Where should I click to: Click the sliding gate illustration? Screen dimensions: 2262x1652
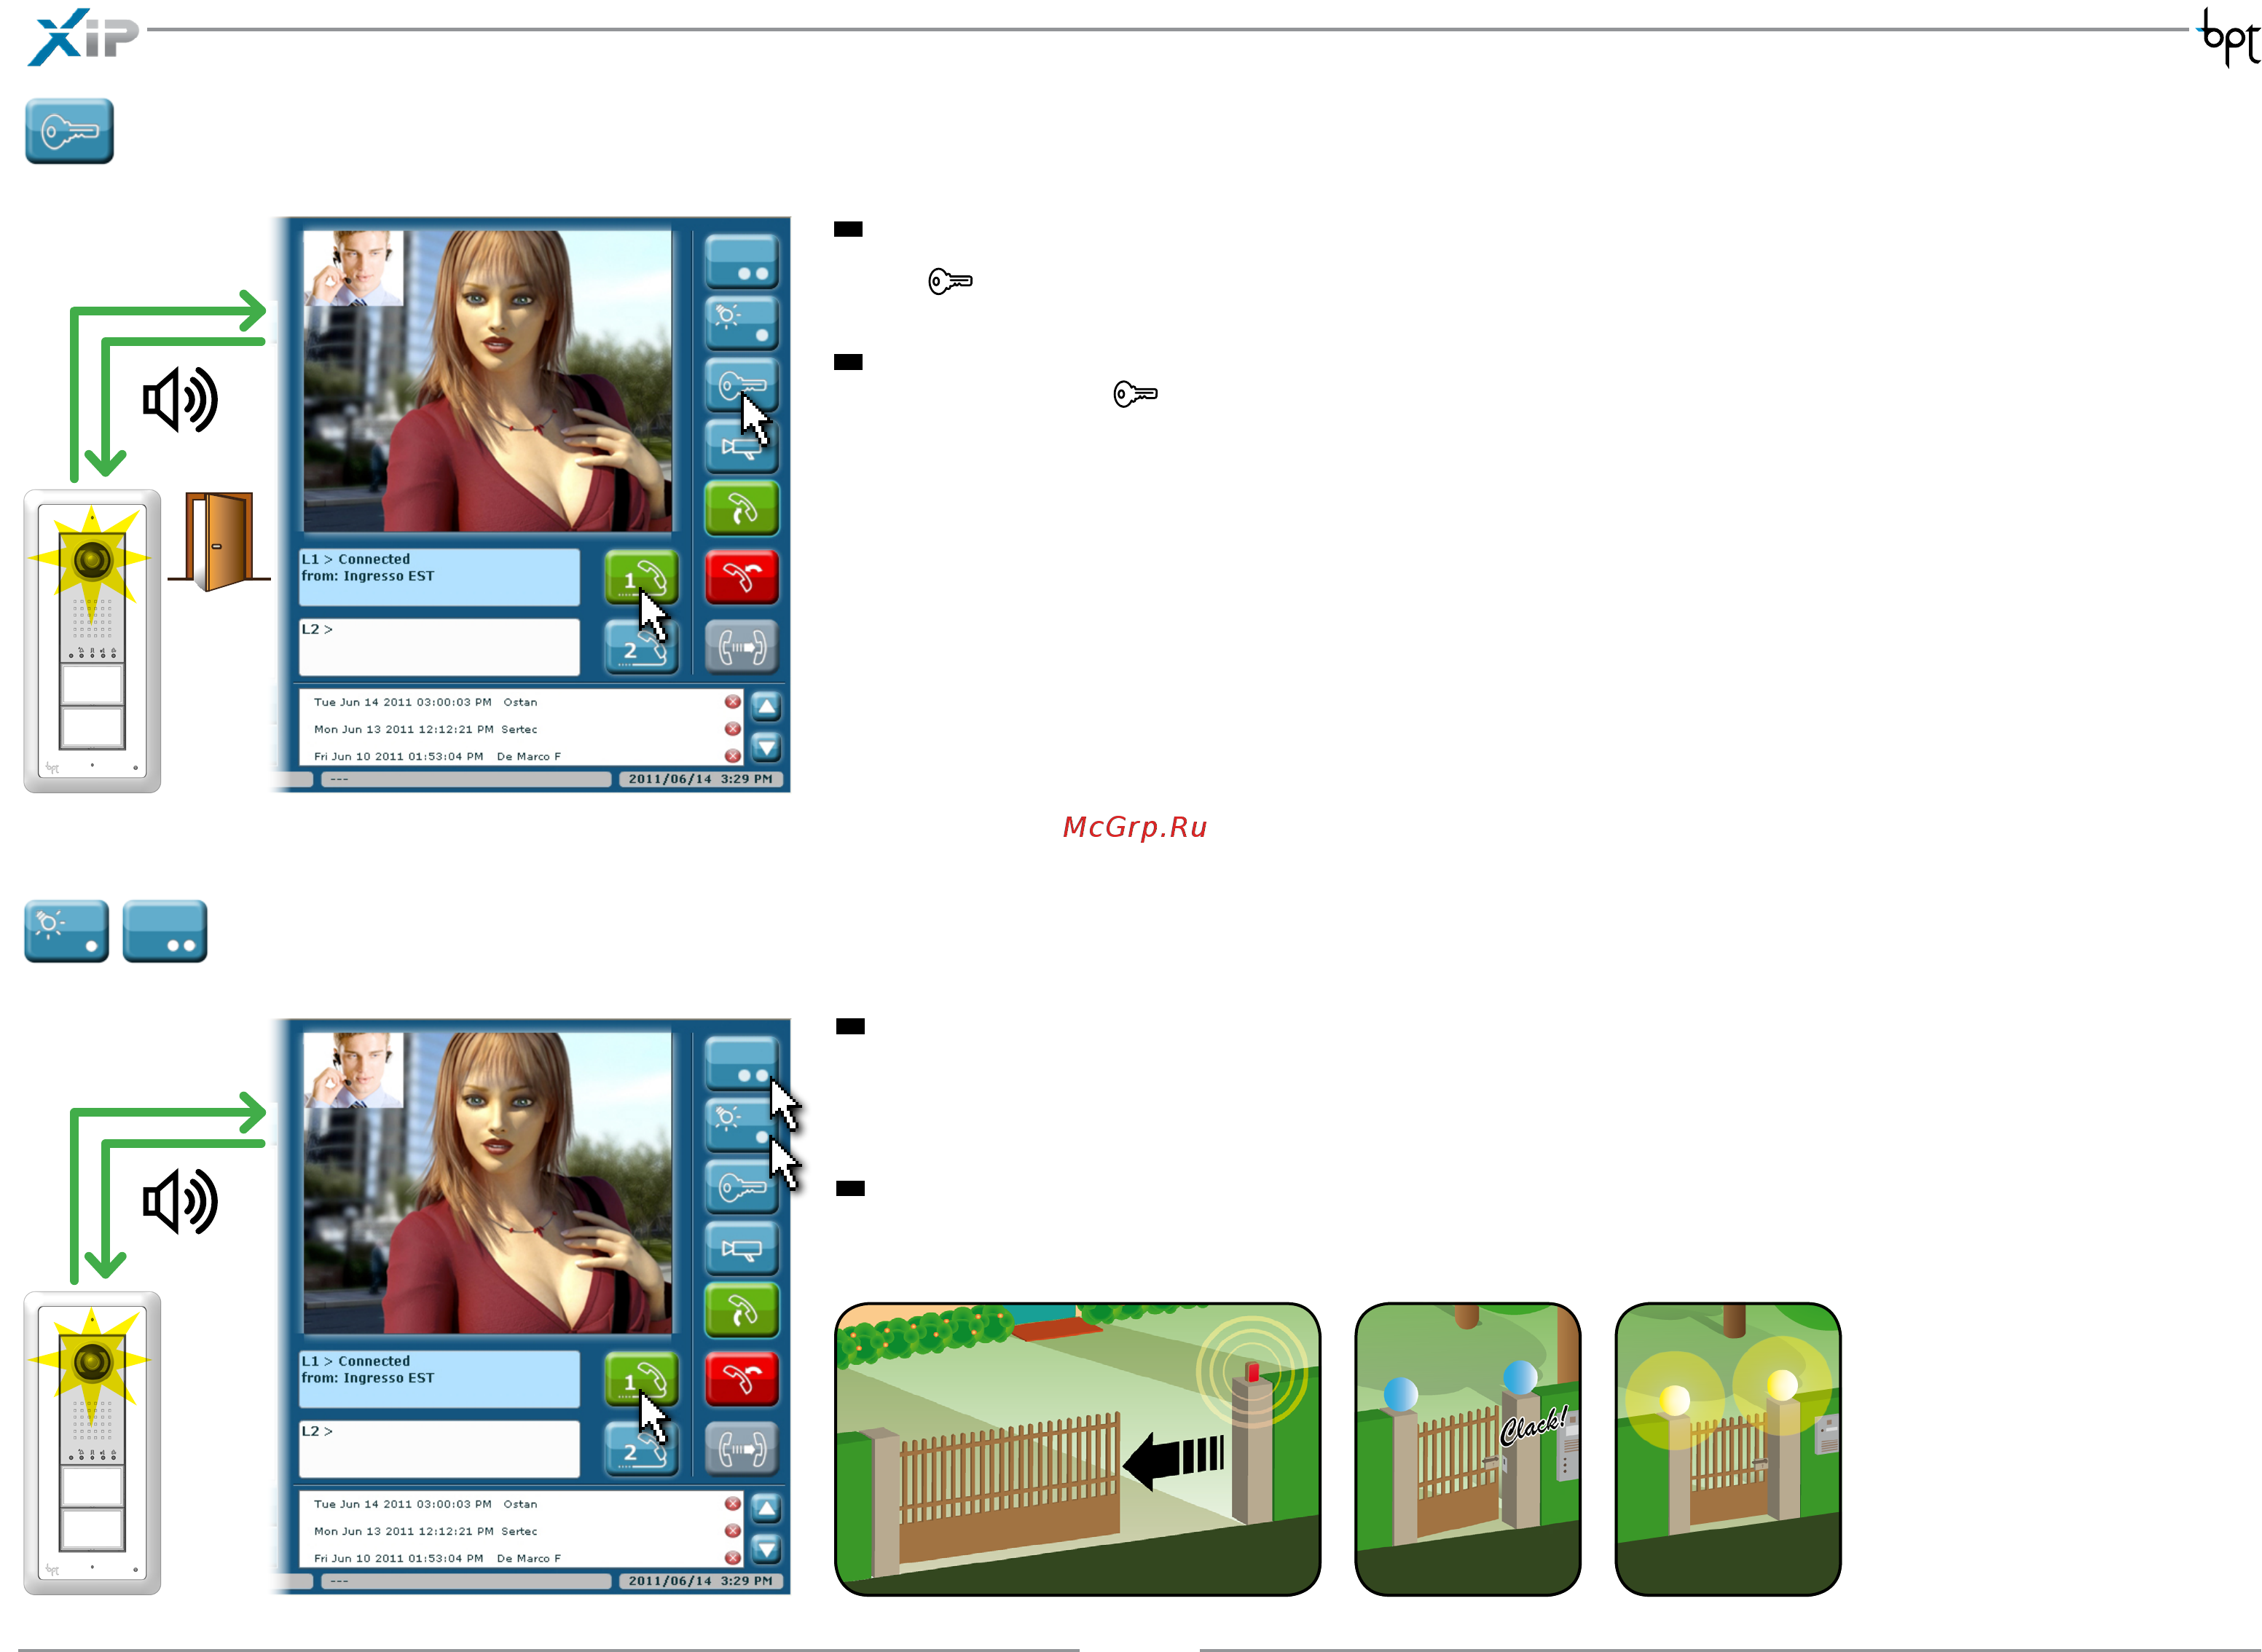(x=1077, y=1449)
